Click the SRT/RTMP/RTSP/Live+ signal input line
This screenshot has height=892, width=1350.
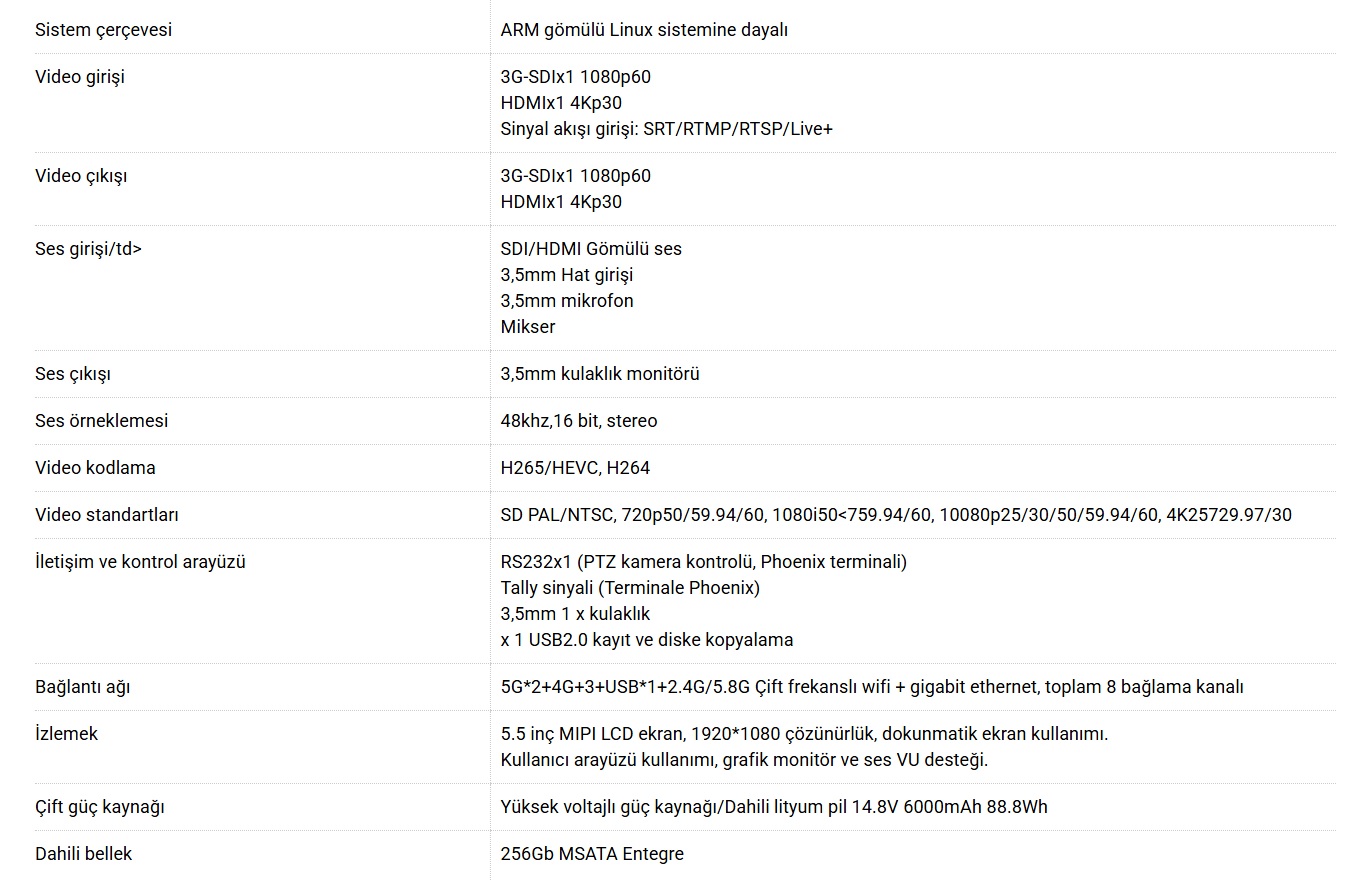(666, 129)
